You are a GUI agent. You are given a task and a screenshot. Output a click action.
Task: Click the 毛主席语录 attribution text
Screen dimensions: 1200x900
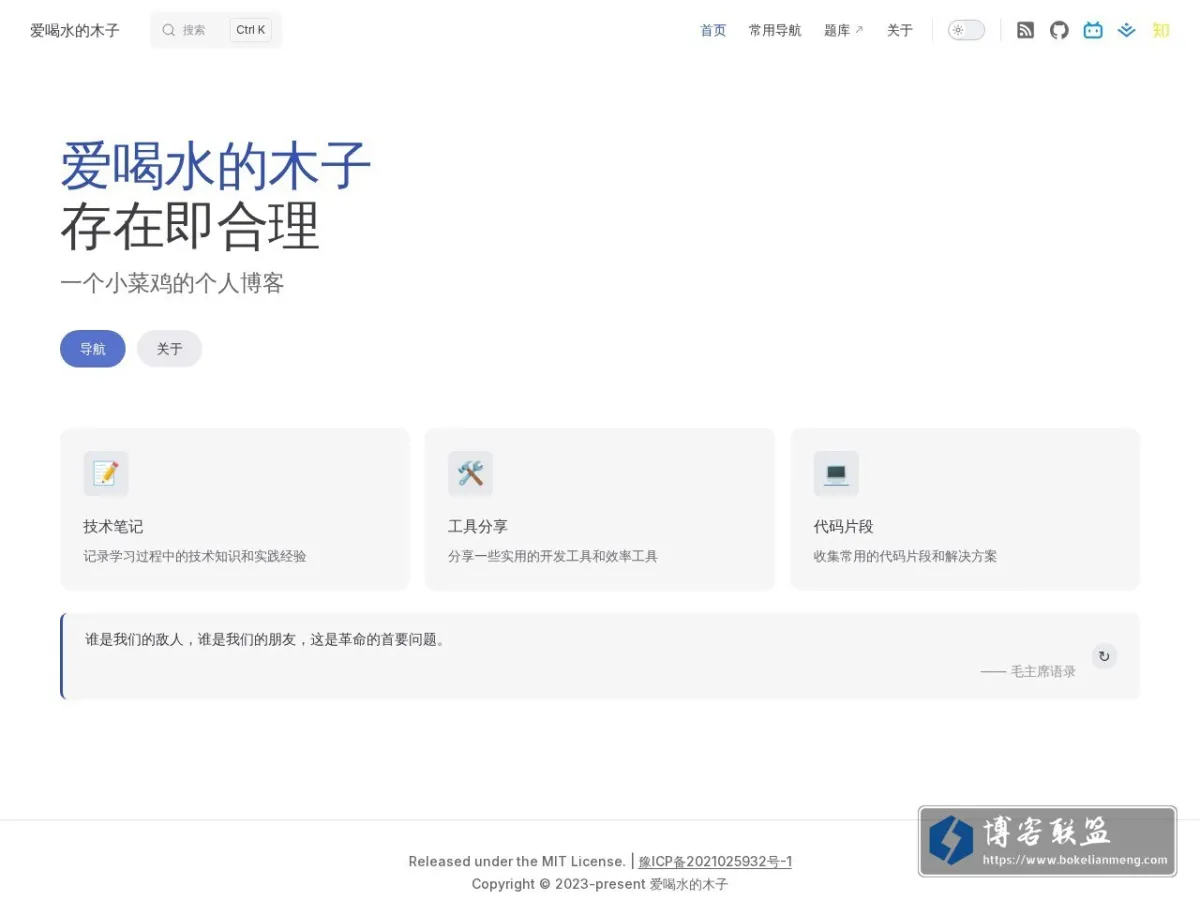pos(1028,671)
